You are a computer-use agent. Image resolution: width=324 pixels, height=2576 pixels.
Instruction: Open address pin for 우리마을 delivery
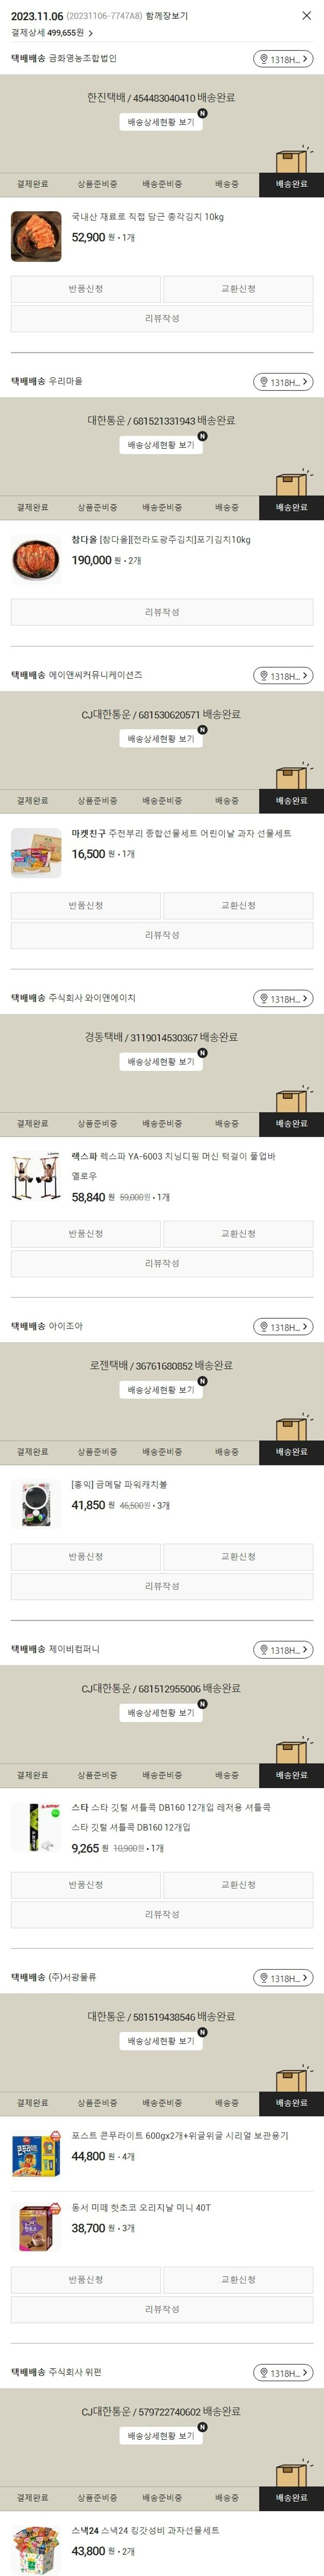(283, 382)
